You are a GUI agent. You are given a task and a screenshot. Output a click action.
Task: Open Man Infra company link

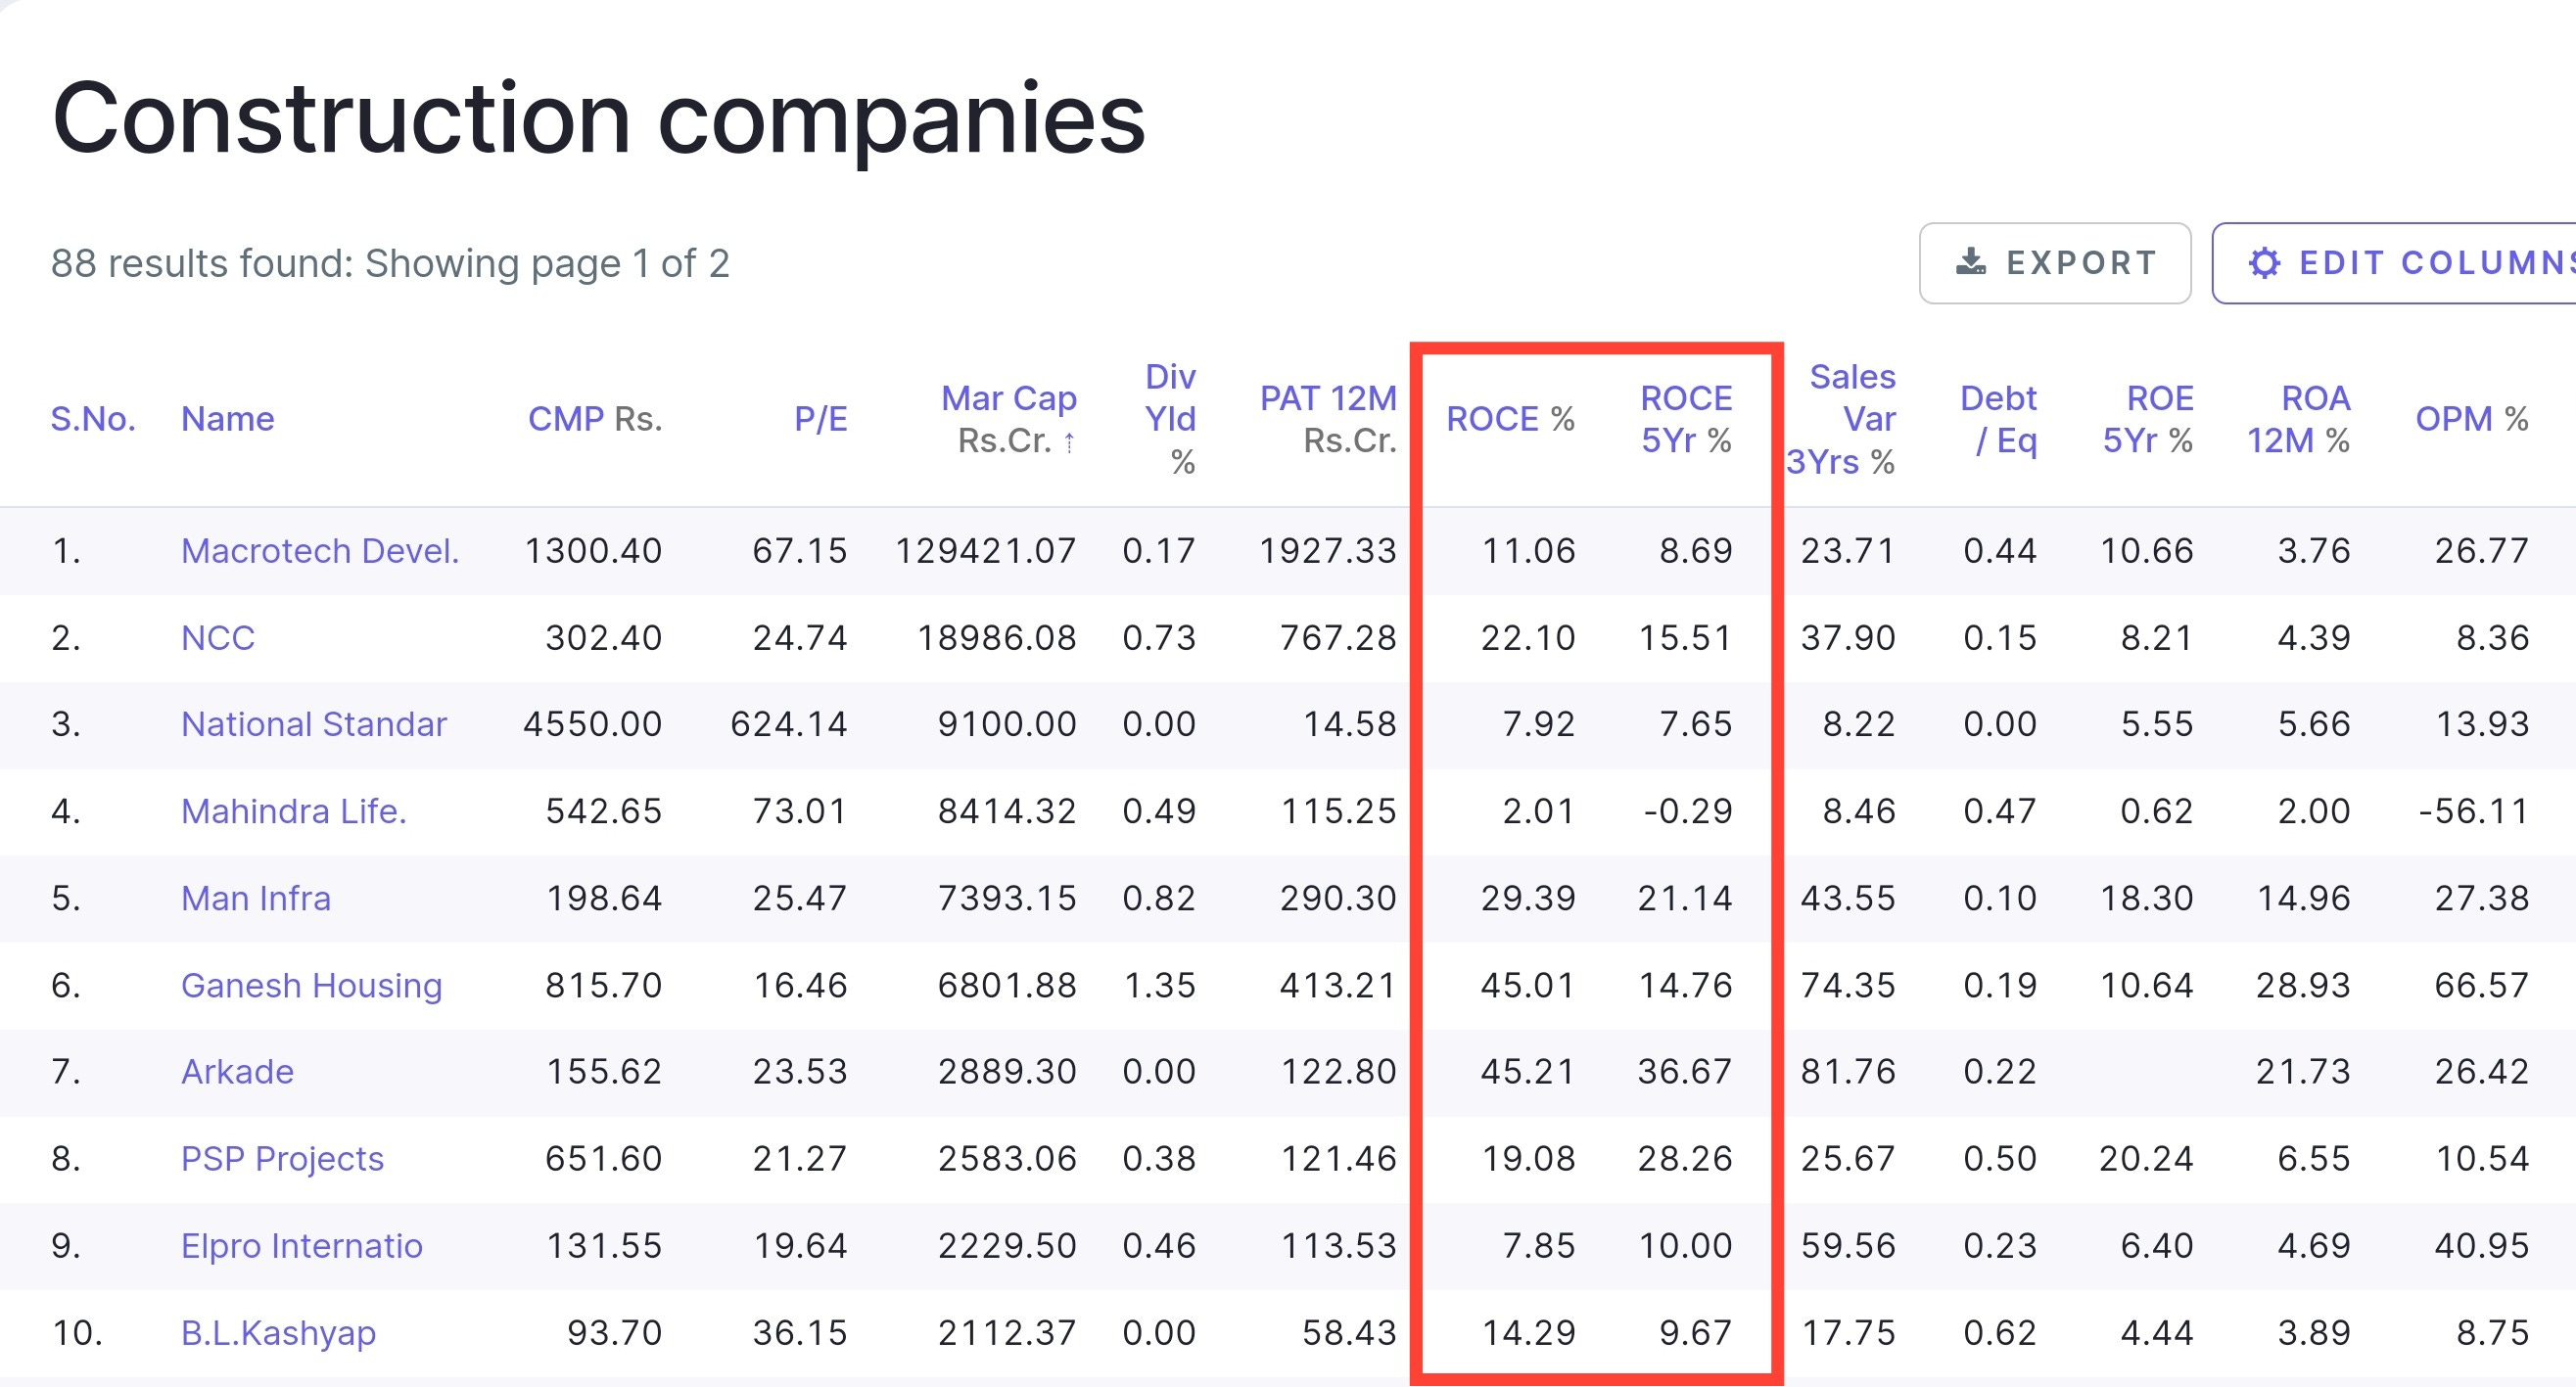[x=256, y=898]
